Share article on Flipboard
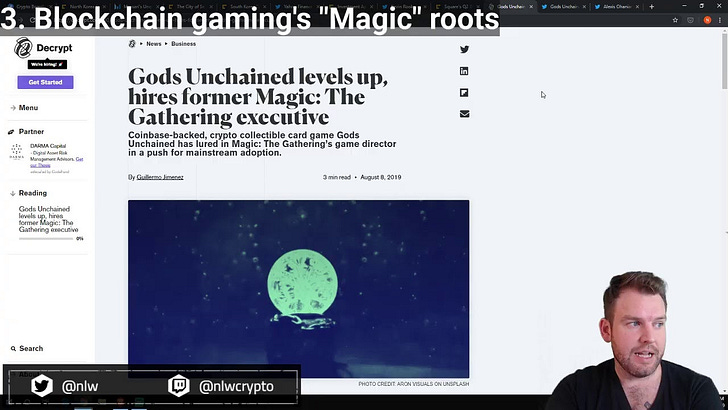 [464, 93]
